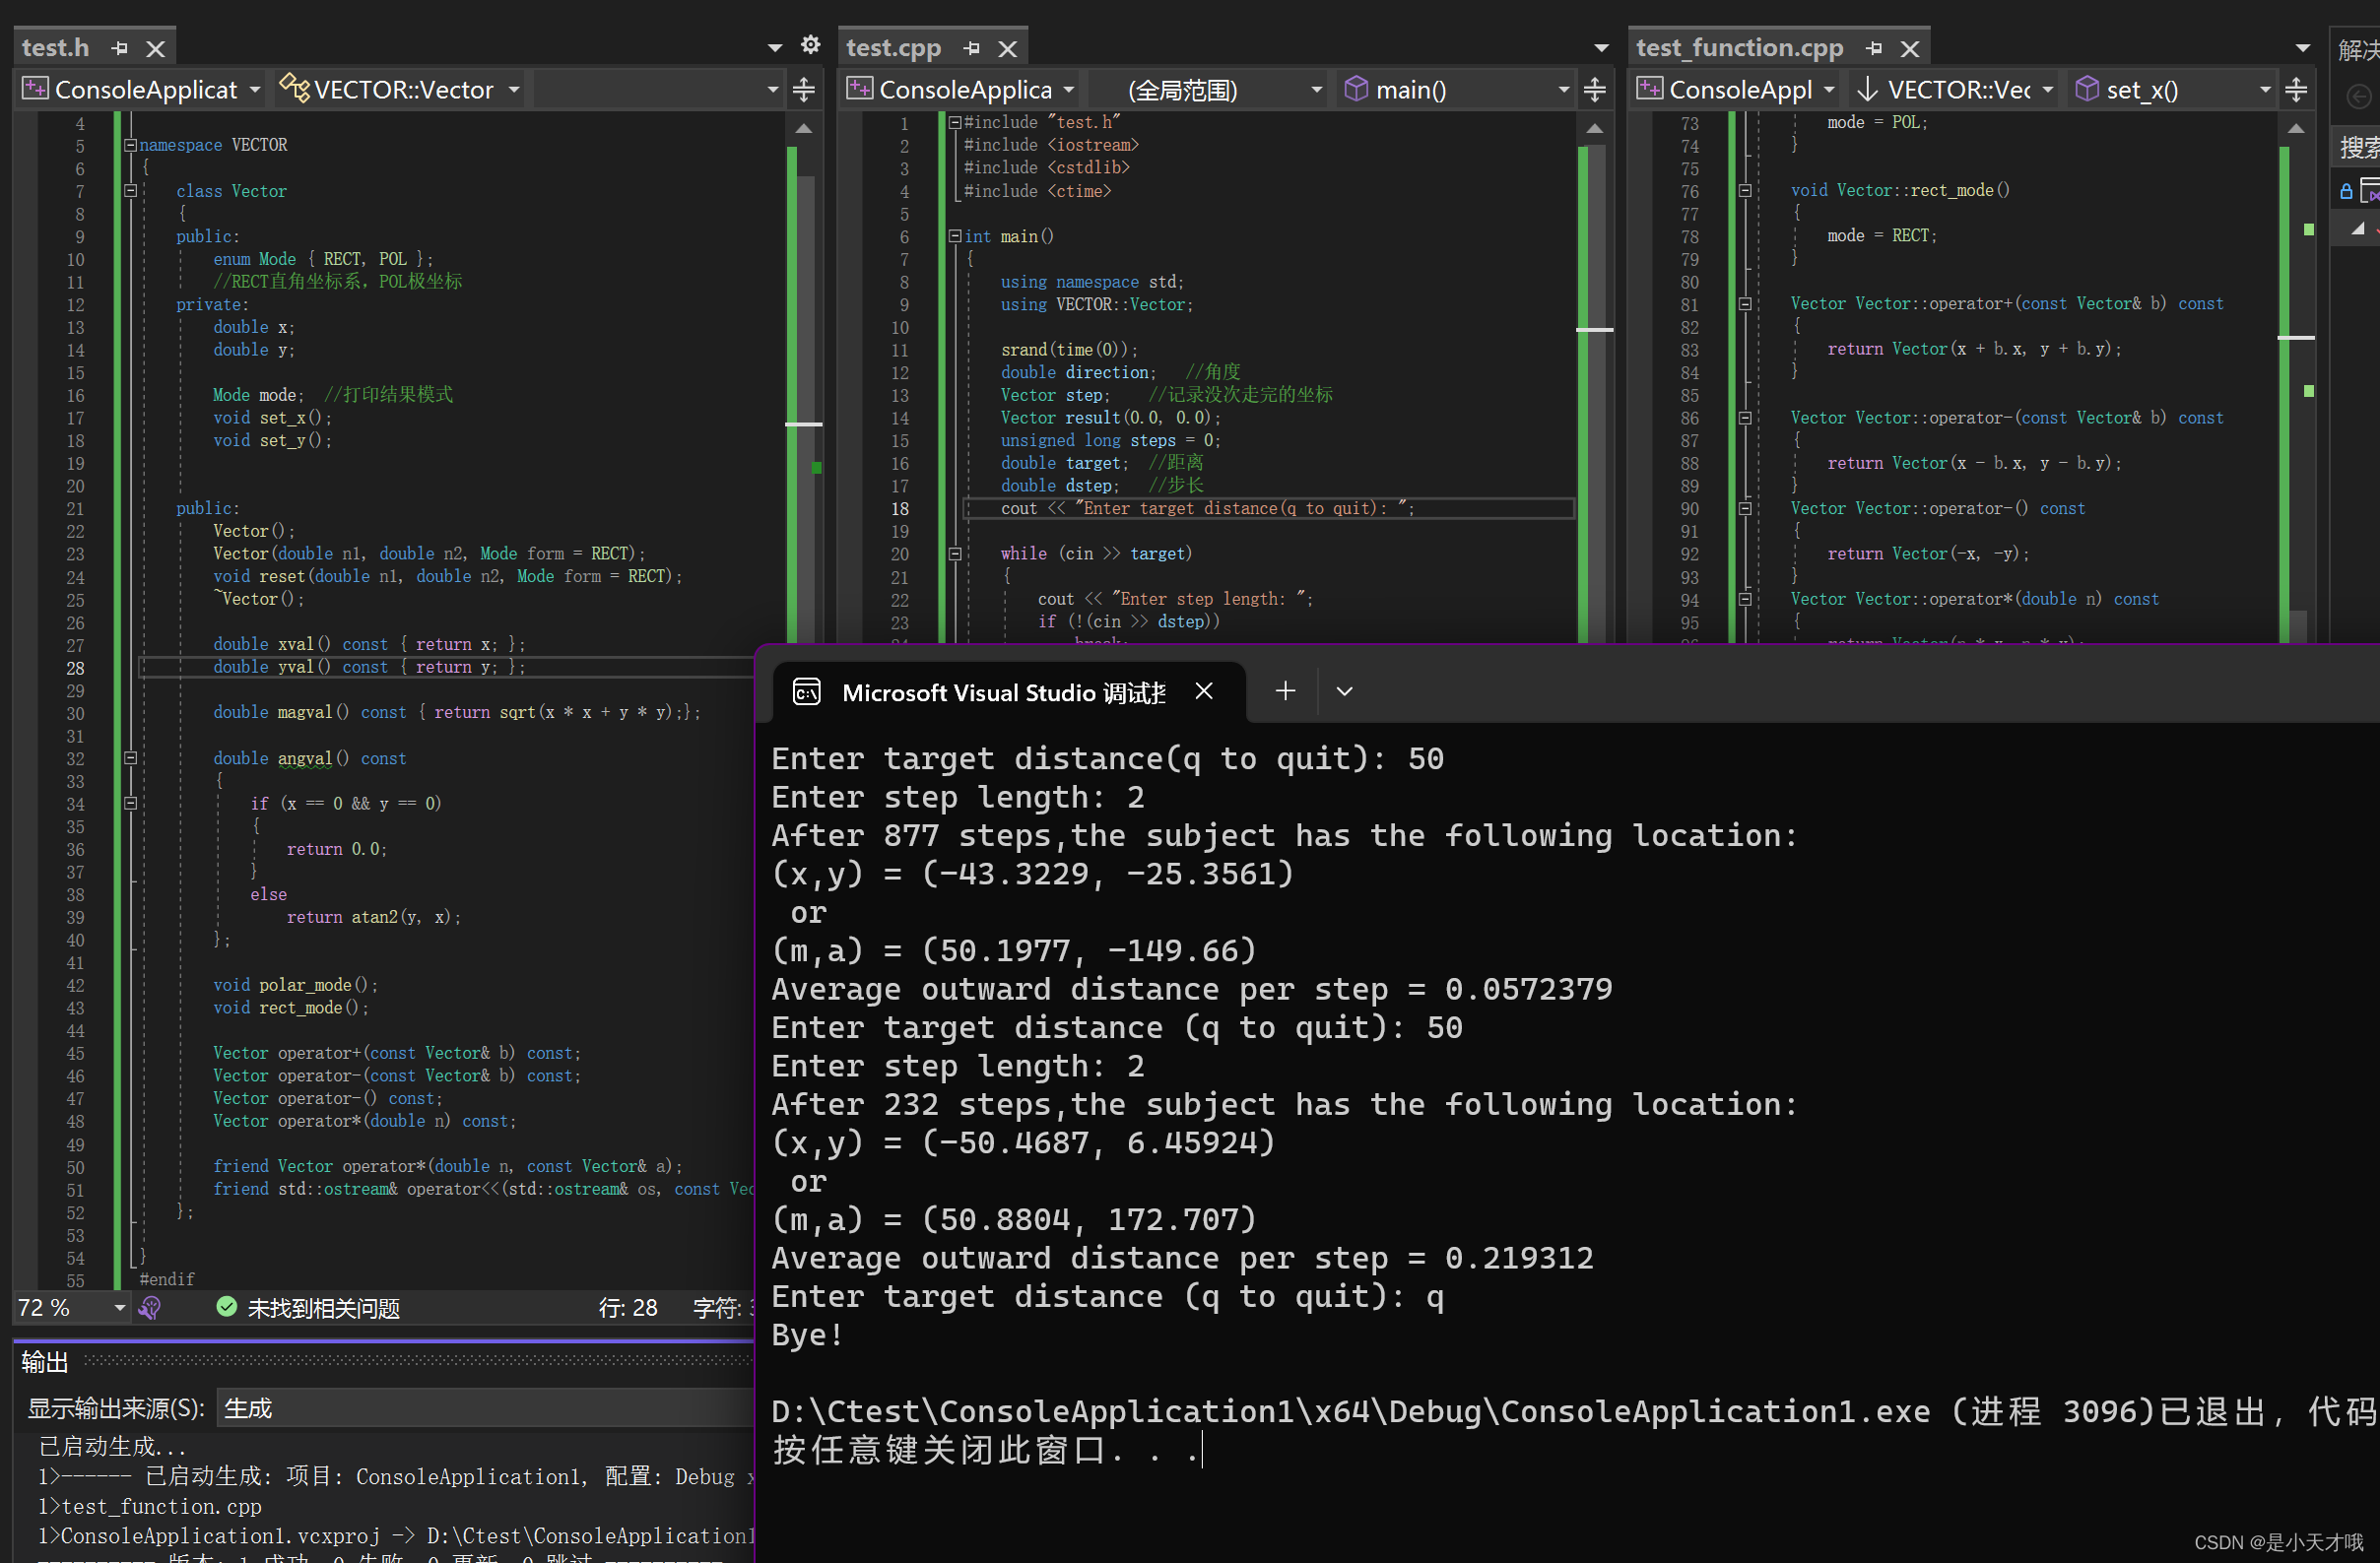Click inside the 搜索 search field
The height and width of the screenshot is (1563, 2380).
pyautogui.click(x=2360, y=146)
